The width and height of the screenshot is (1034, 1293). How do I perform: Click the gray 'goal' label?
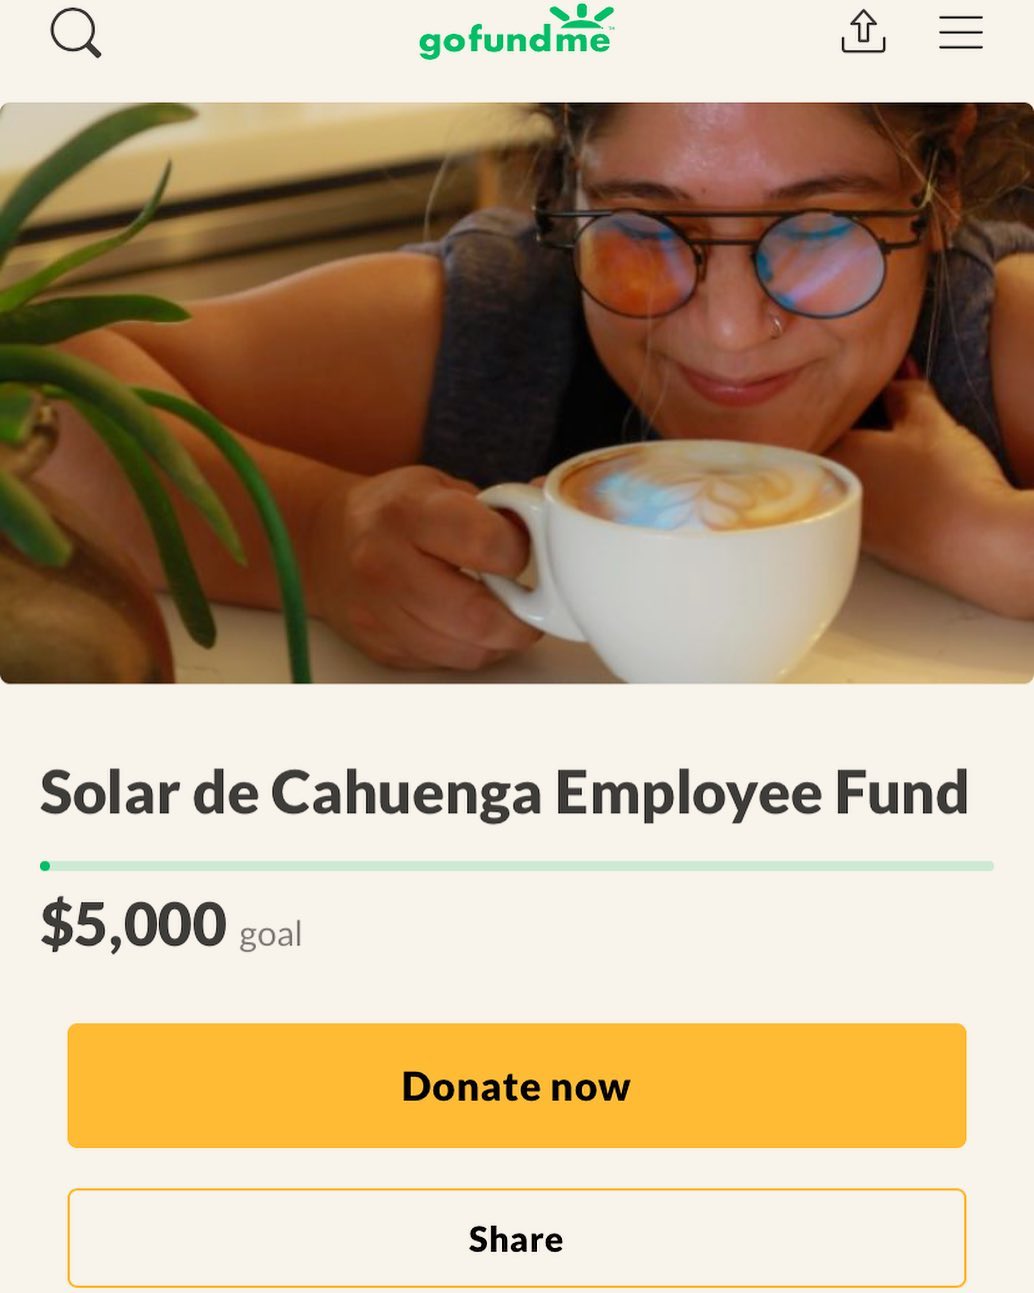tap(270, 935)
